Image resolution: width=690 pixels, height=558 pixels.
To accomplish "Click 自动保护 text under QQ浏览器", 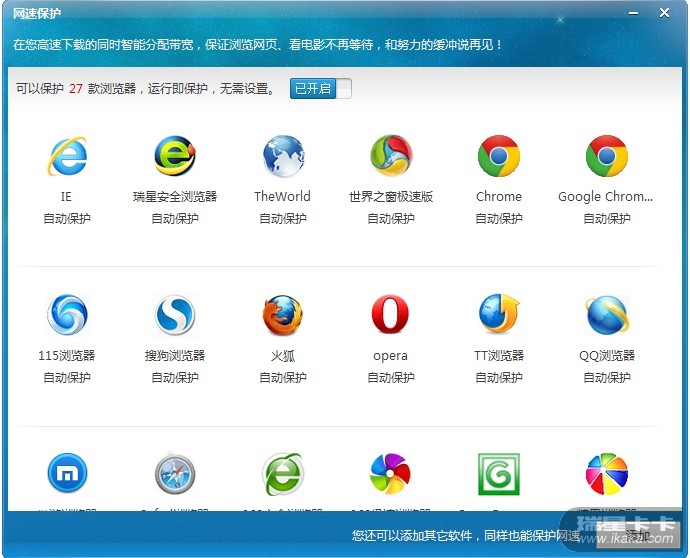I will (x=607, y=377).
